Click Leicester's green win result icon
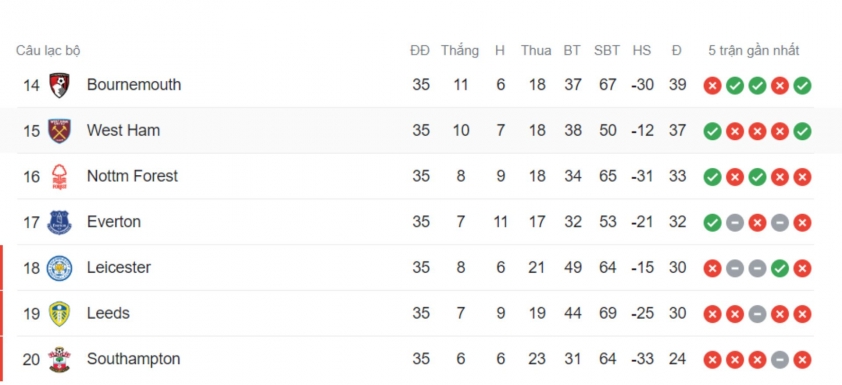Image resolution: width=842 pixels, height=385 pixels. coord(780,268)
